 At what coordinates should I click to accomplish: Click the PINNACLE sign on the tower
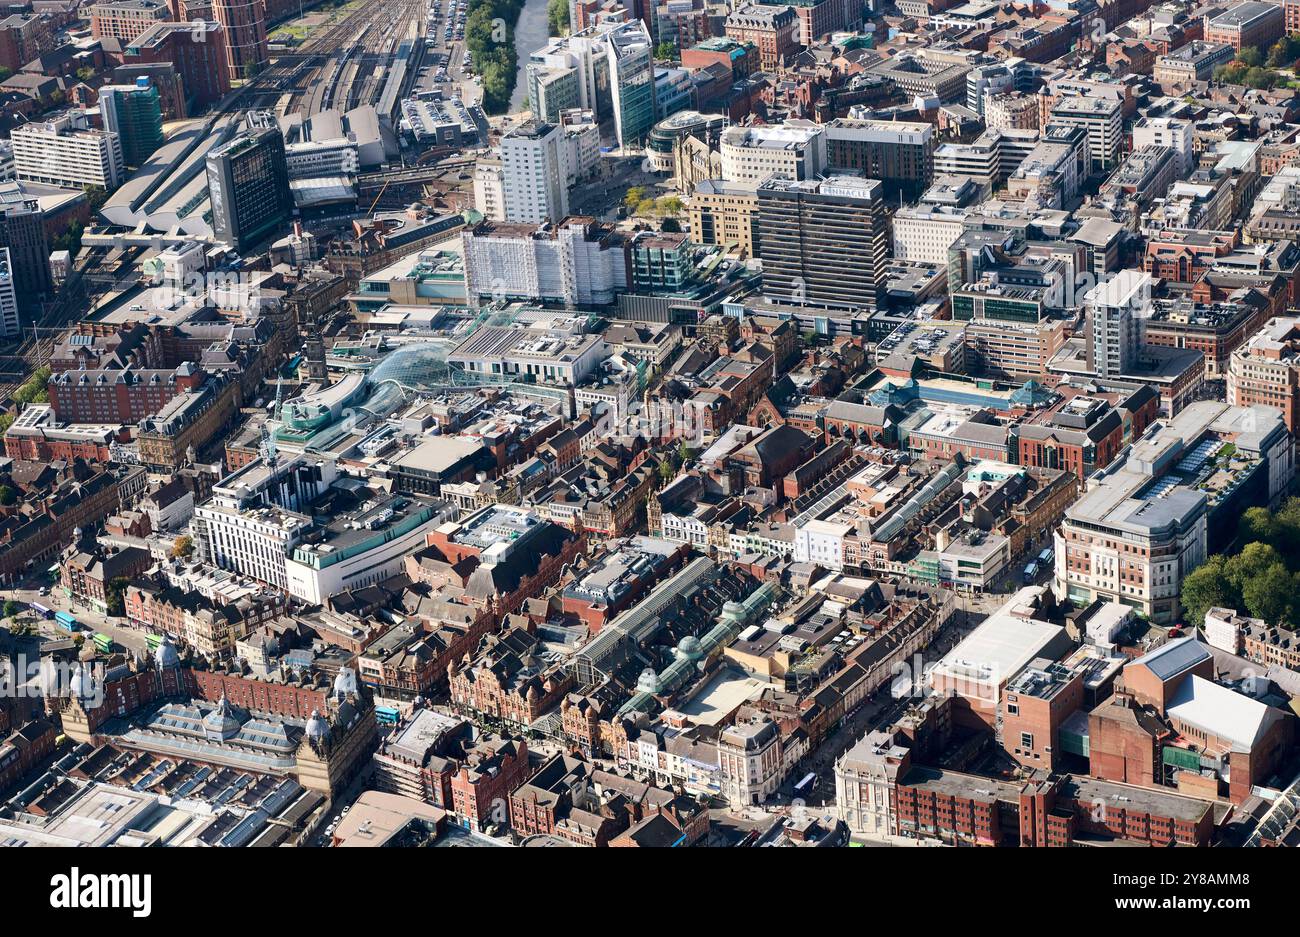tap(846, 192)
